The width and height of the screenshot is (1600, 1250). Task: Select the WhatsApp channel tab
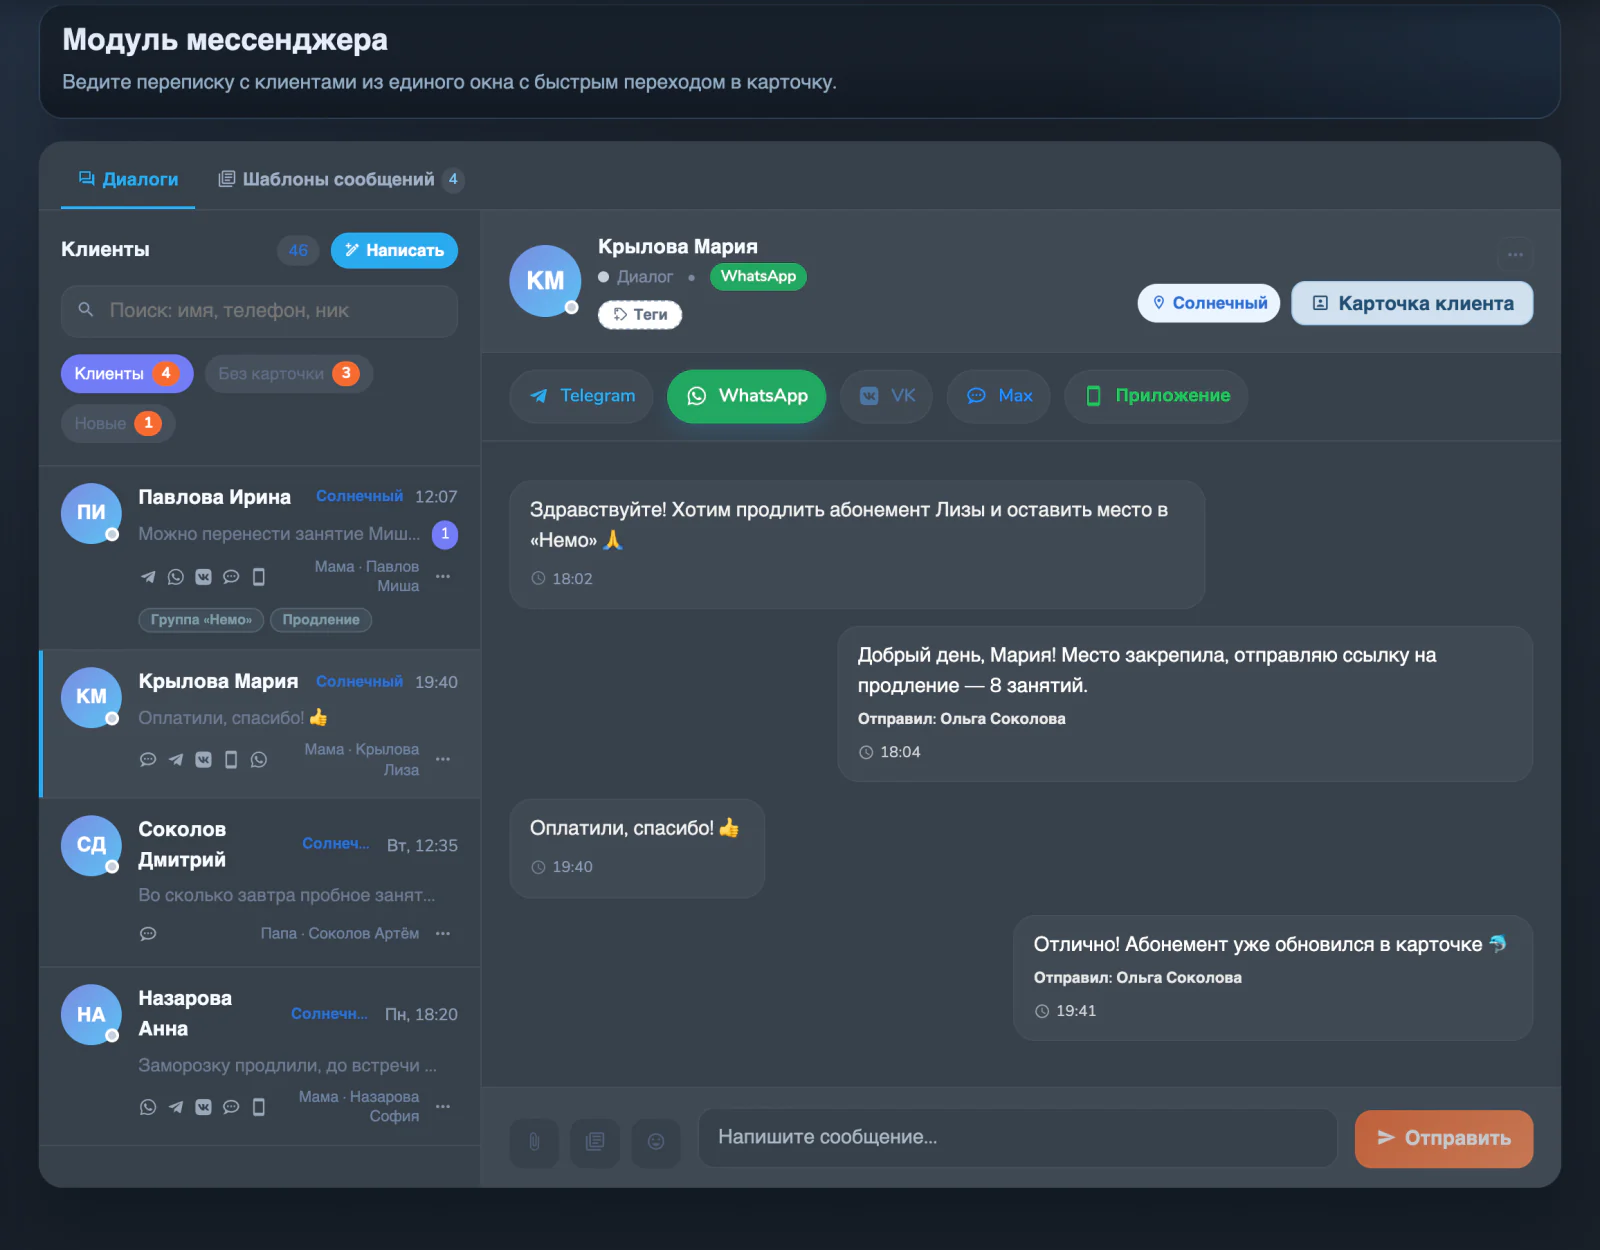click(747, 396)
